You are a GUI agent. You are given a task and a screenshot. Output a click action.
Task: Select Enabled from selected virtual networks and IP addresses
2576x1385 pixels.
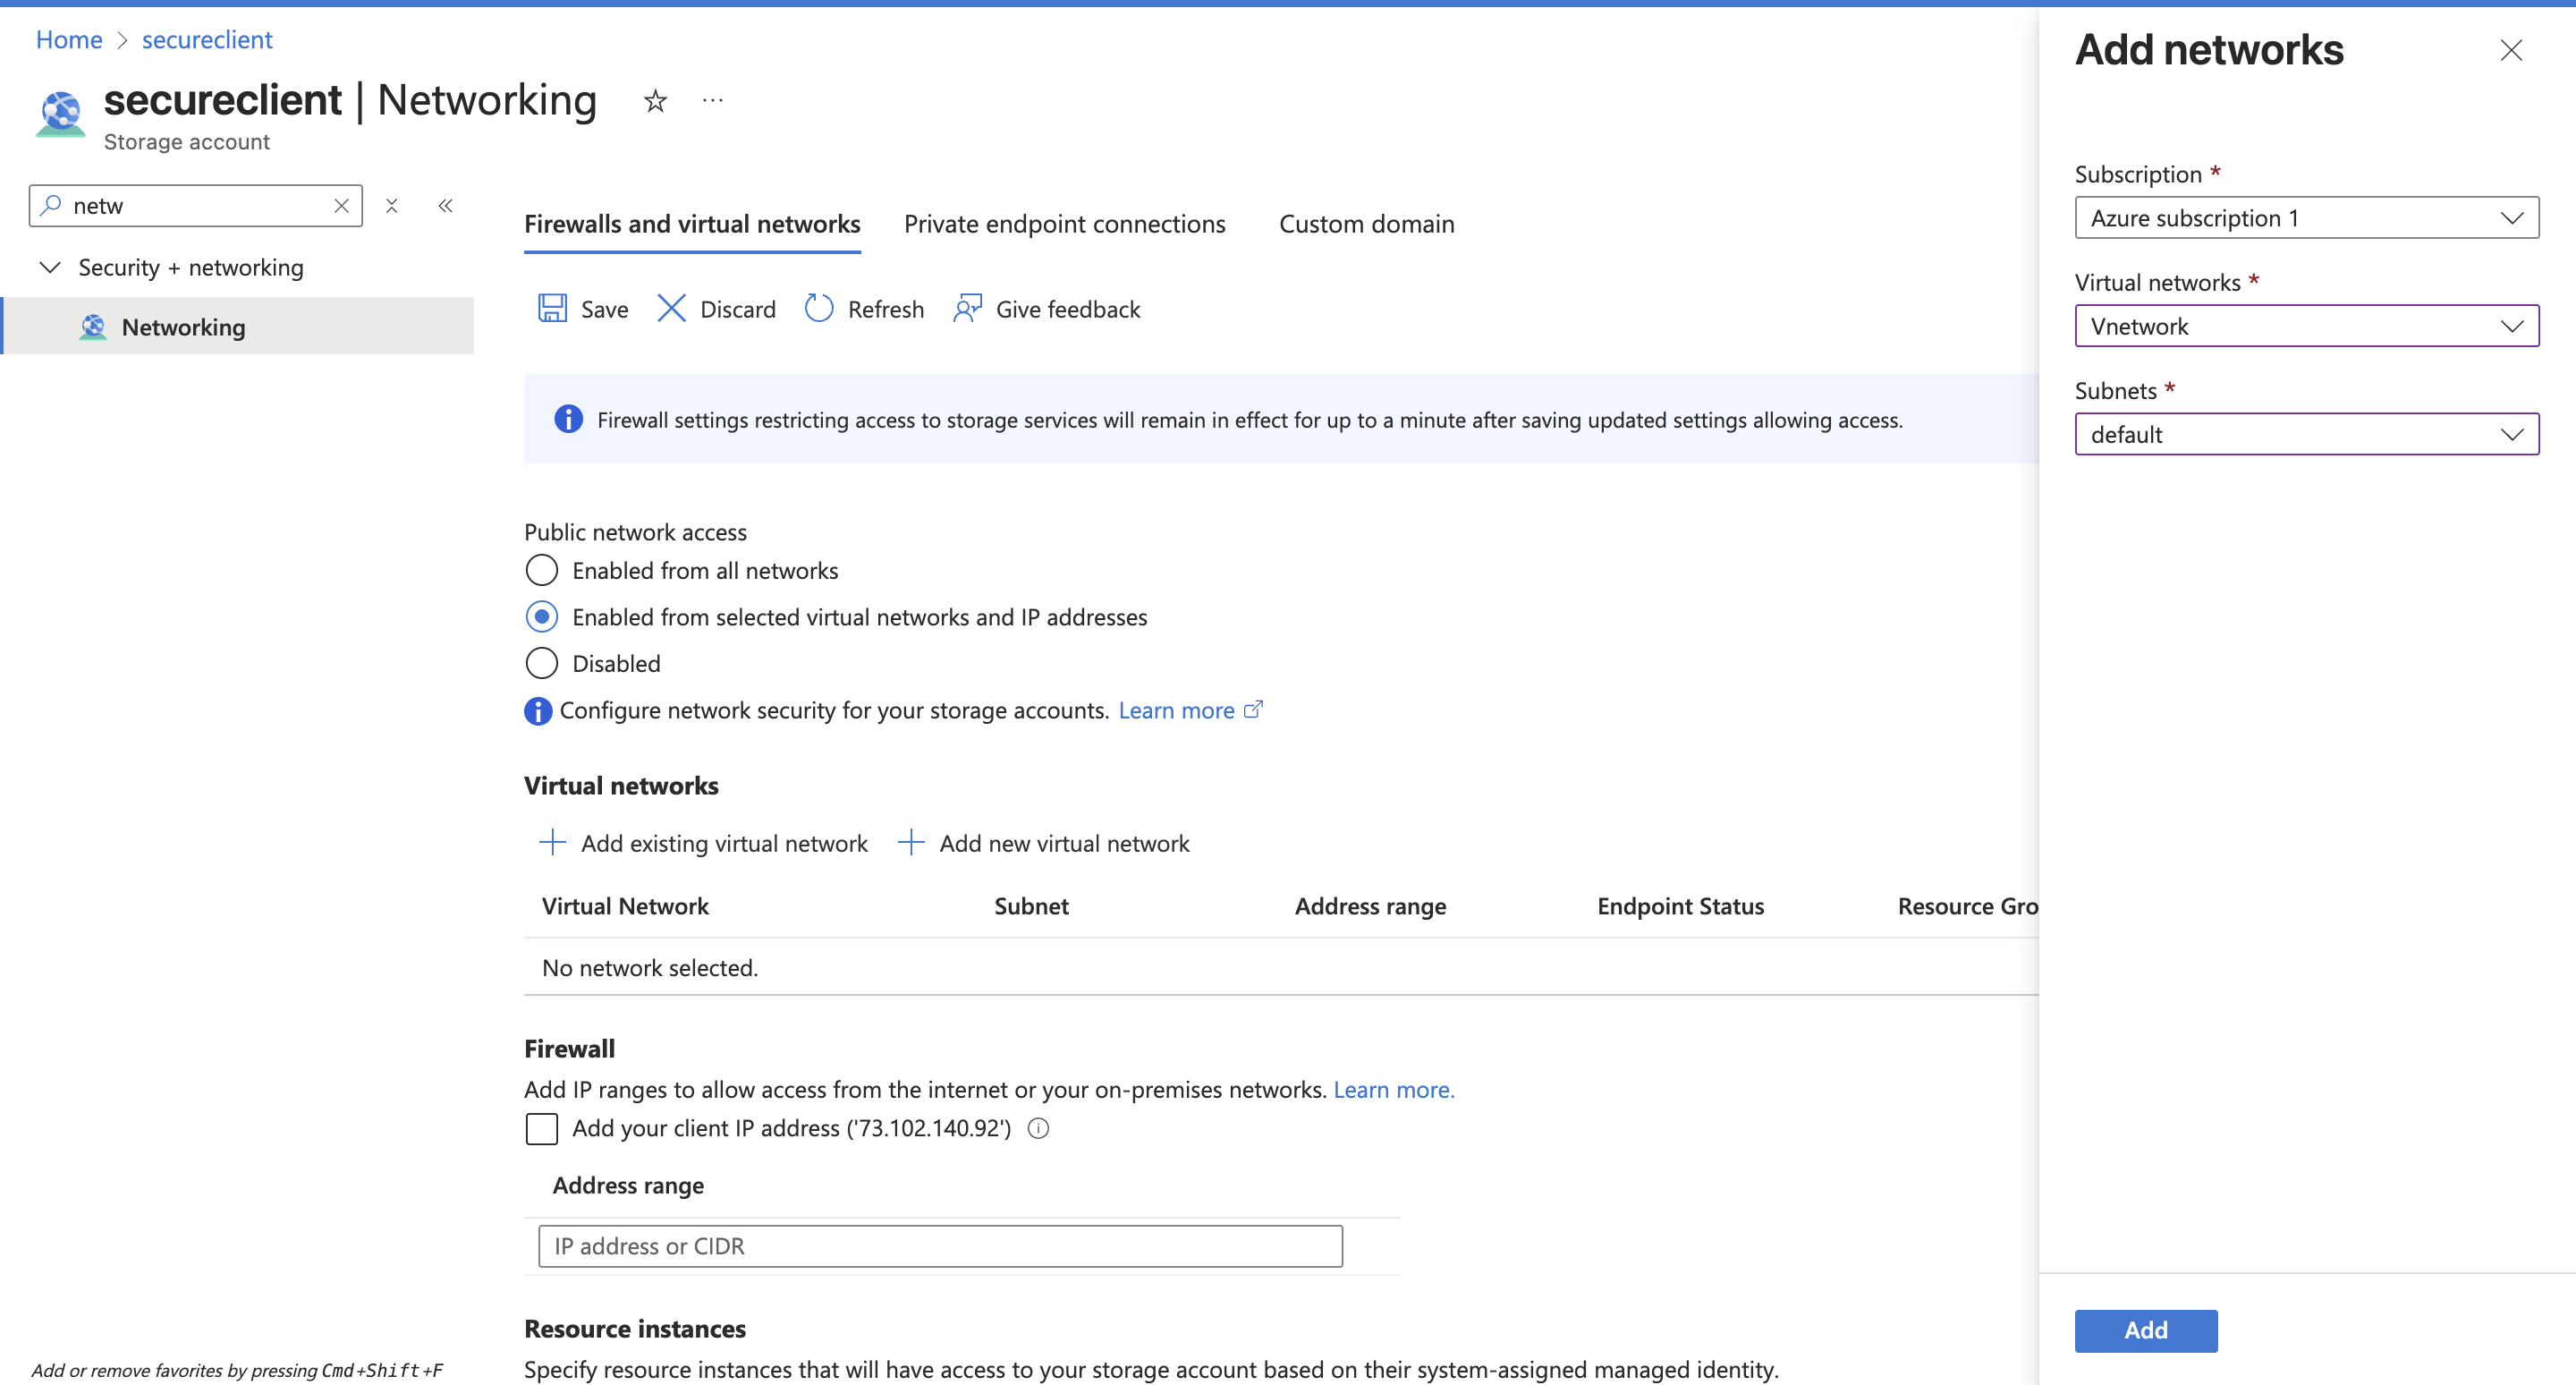pos(541,617)
